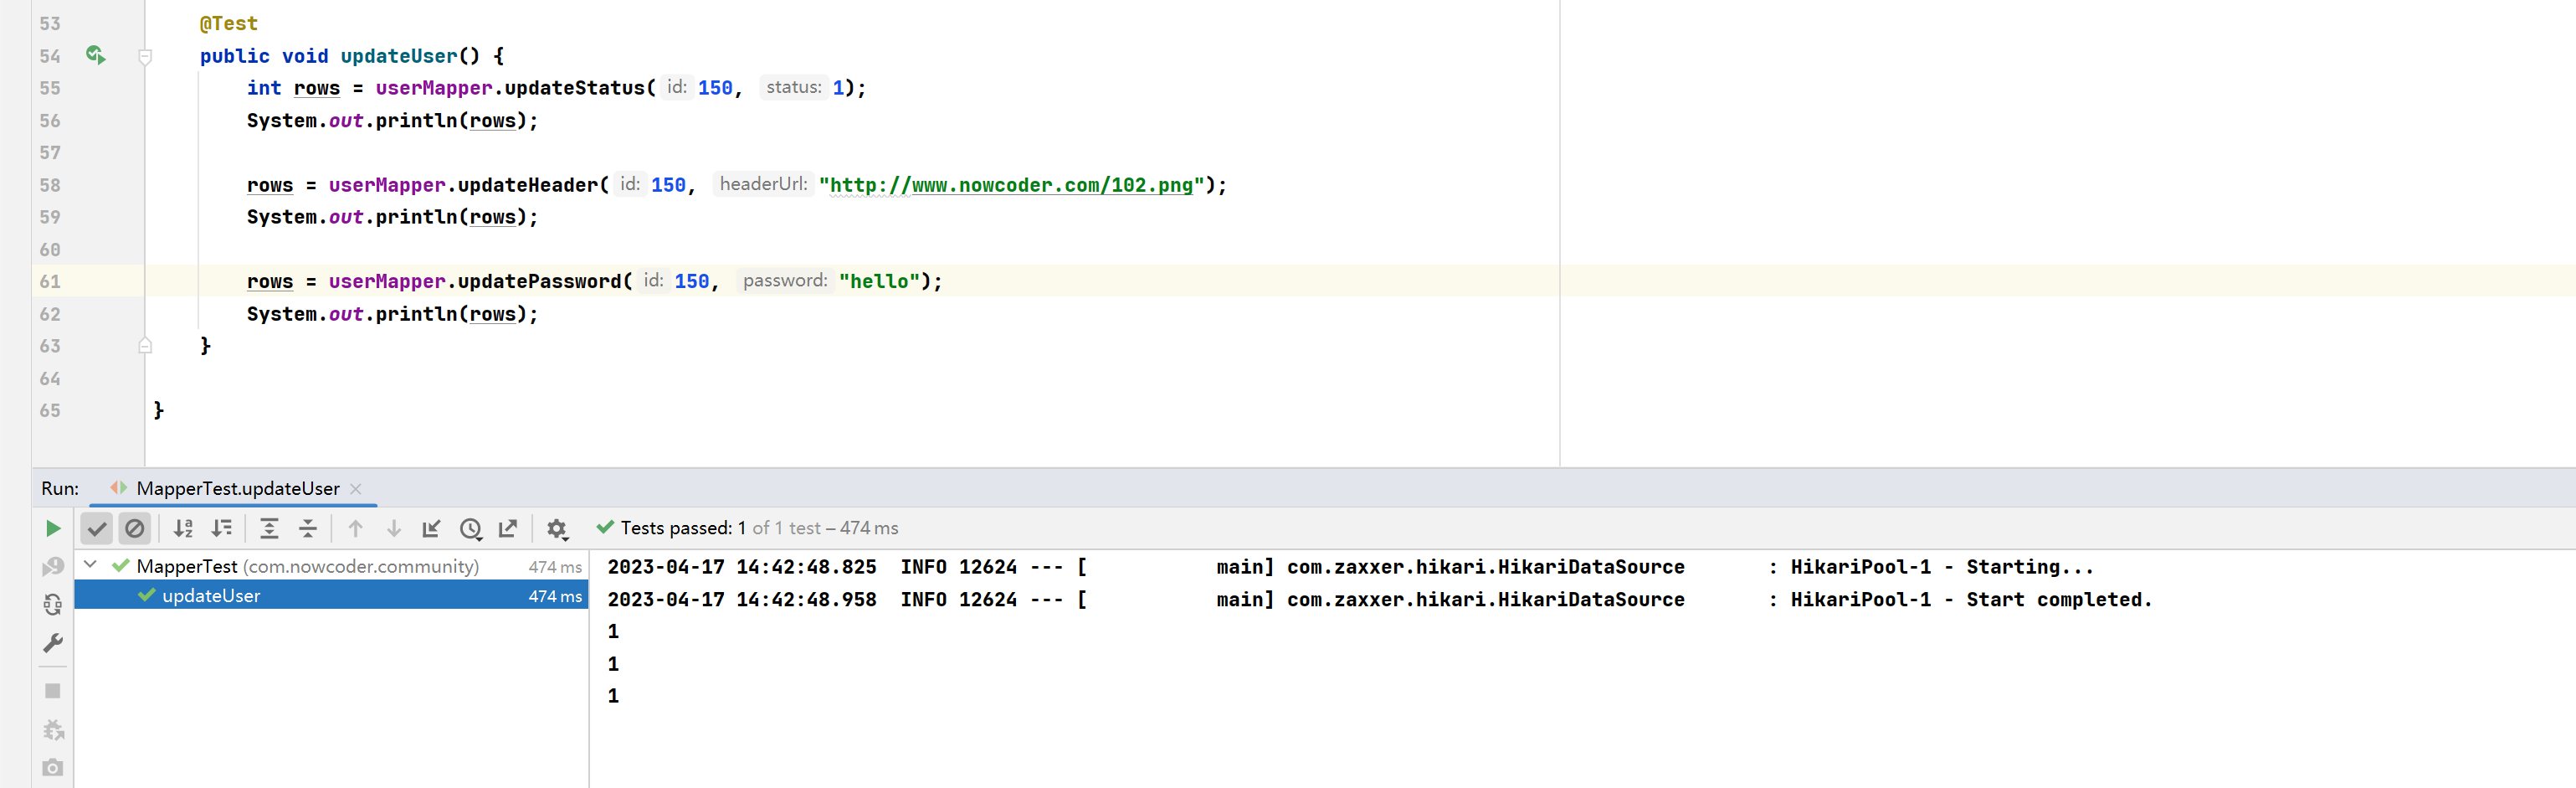Click the updateHeader method call
The height and width of the screenshot is (788, 2576).
pyautogui.click(x=528, y=185)
